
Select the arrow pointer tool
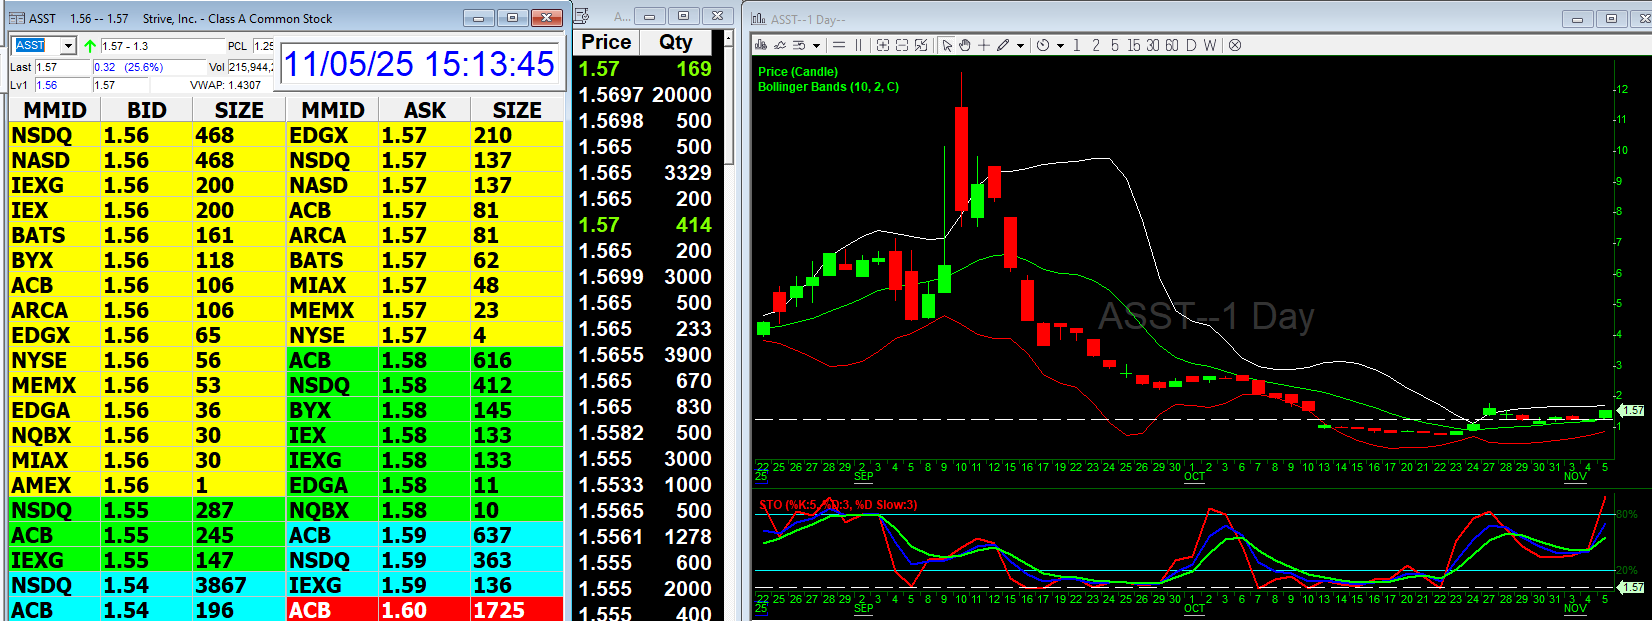click(x=946, y=45)
